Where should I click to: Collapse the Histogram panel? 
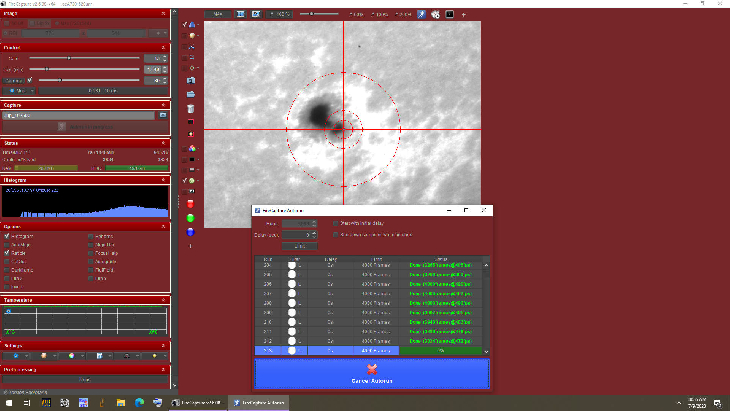point(163,180)
